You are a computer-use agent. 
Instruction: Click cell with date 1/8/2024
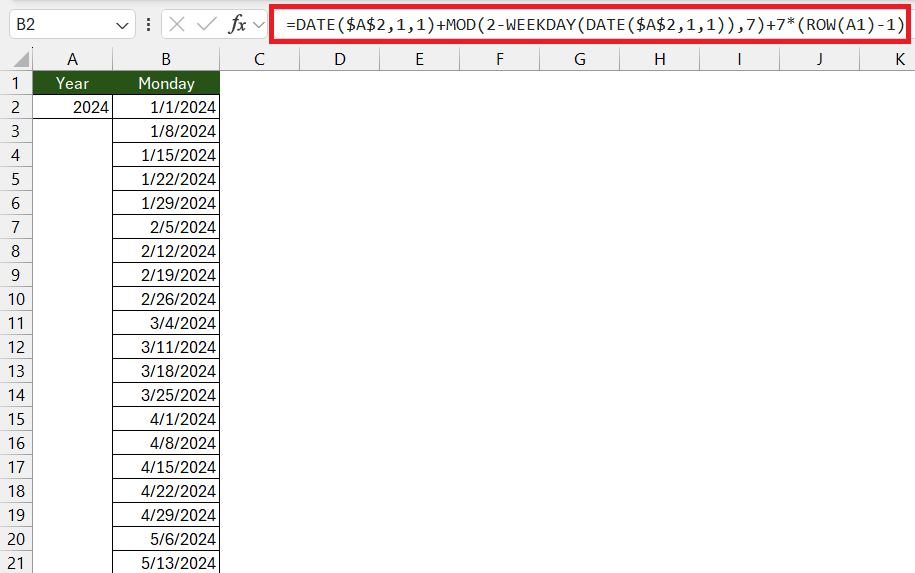click(166, 131)
